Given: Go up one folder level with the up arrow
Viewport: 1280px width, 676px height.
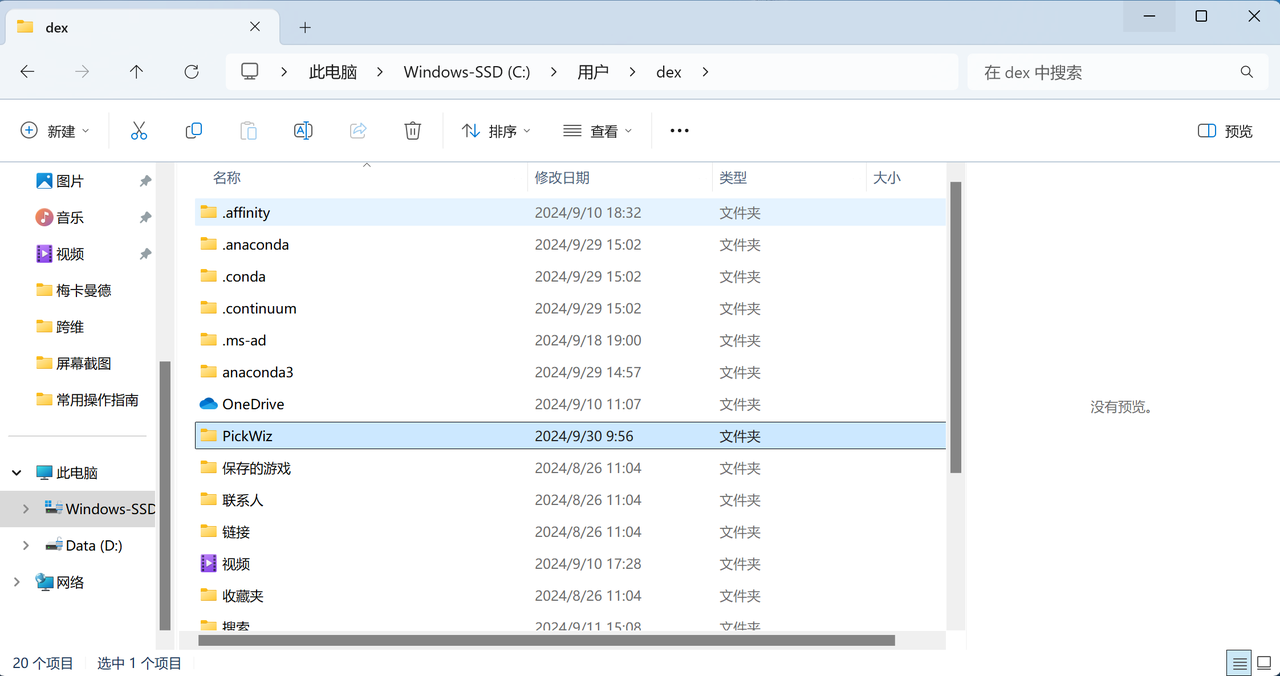Looking at the screenshot, I should pyautogui.click(x=136, y=72).
